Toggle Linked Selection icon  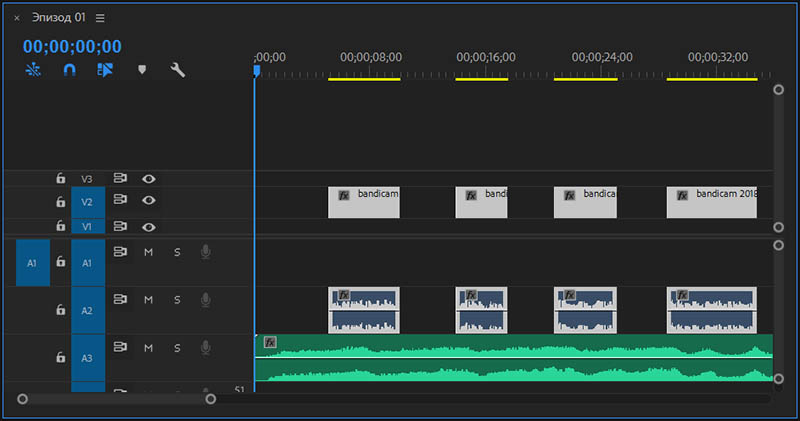pos(105,69)
